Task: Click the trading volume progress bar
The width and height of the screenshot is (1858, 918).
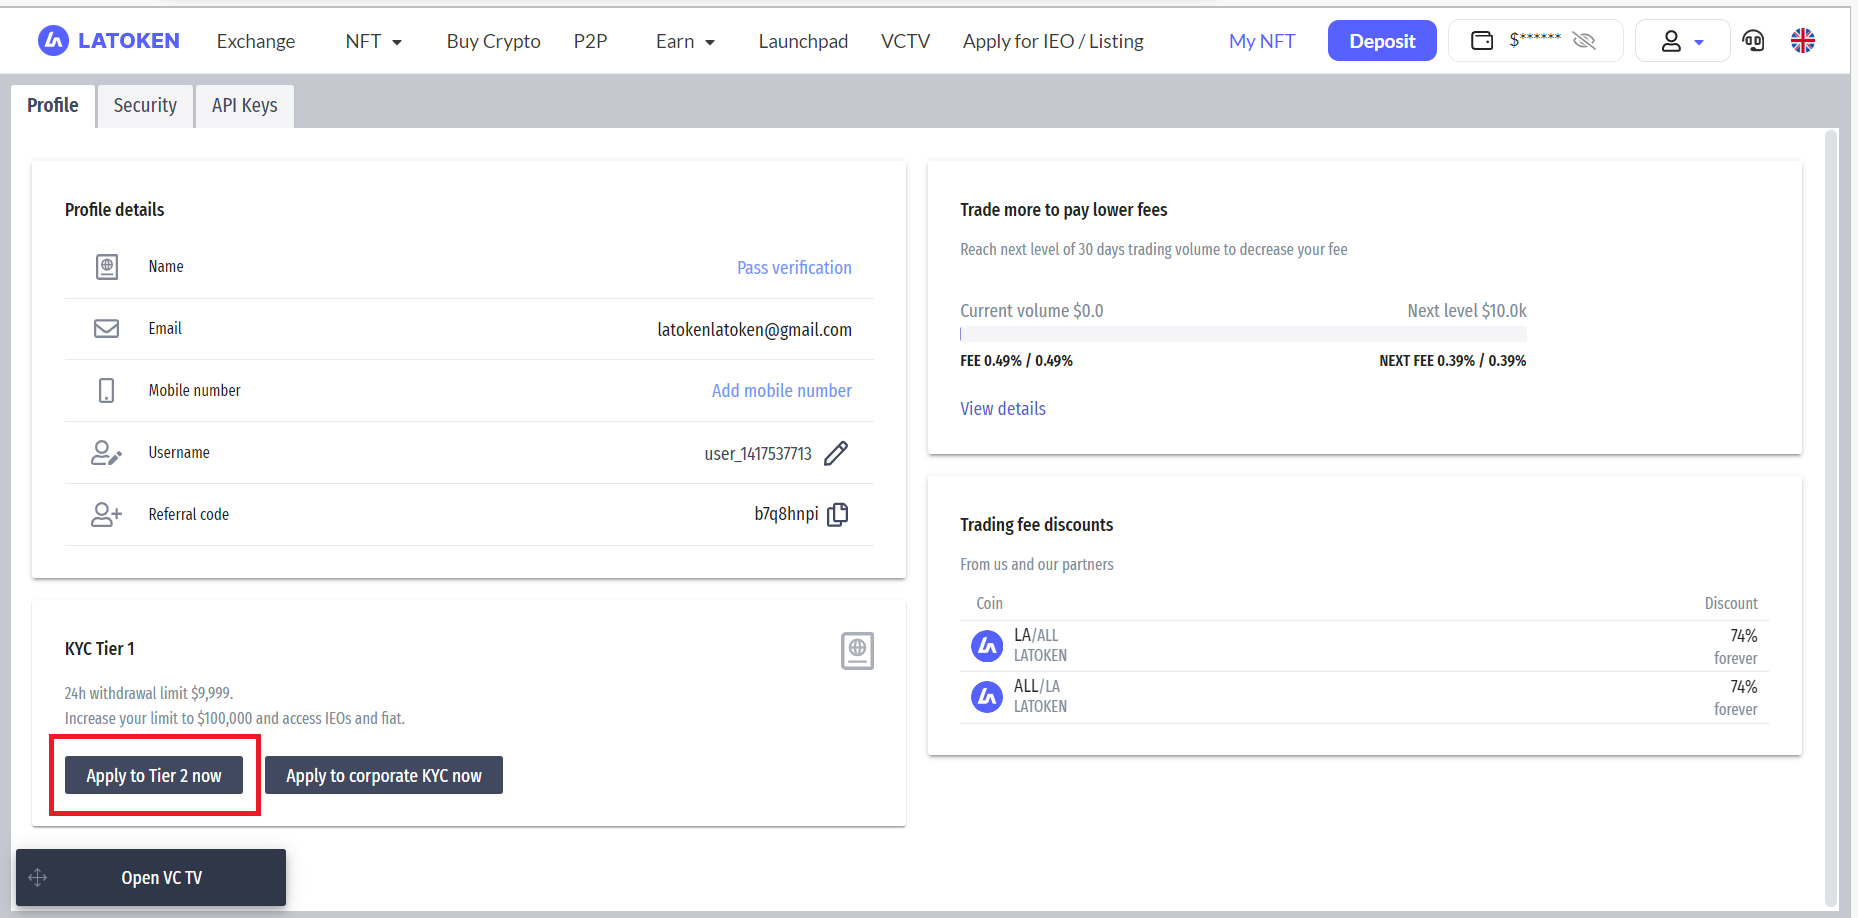Action: point(1243,334)
